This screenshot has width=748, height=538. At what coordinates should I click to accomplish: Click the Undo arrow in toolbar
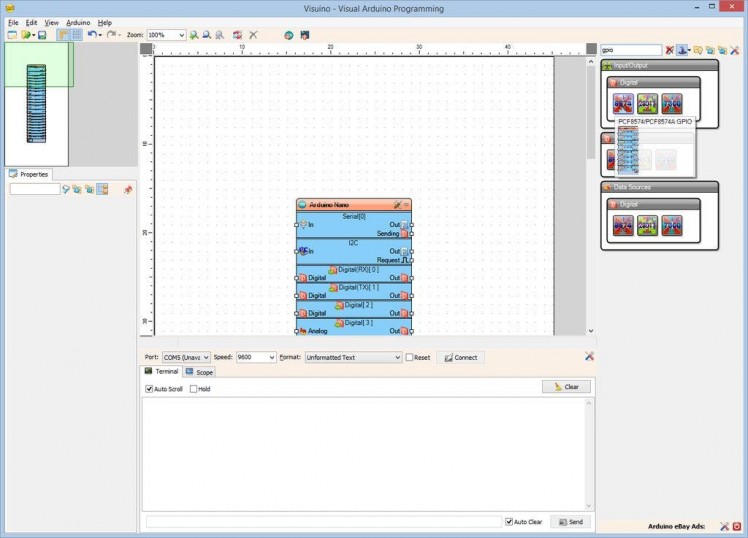pyautogui.click(x=91, y=35)
